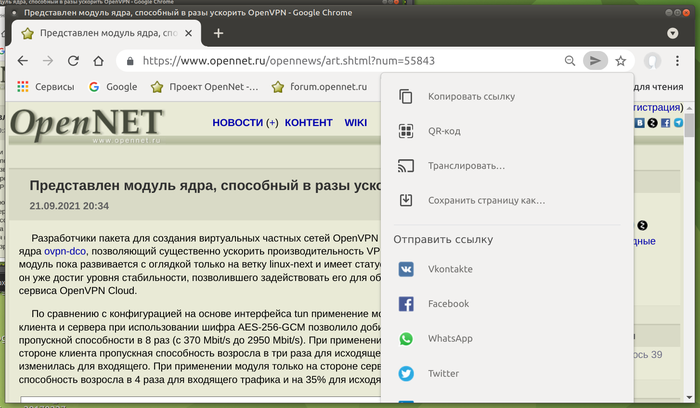
Task: Open the Chrome profile avatar
Action: [x=652, y=61]
